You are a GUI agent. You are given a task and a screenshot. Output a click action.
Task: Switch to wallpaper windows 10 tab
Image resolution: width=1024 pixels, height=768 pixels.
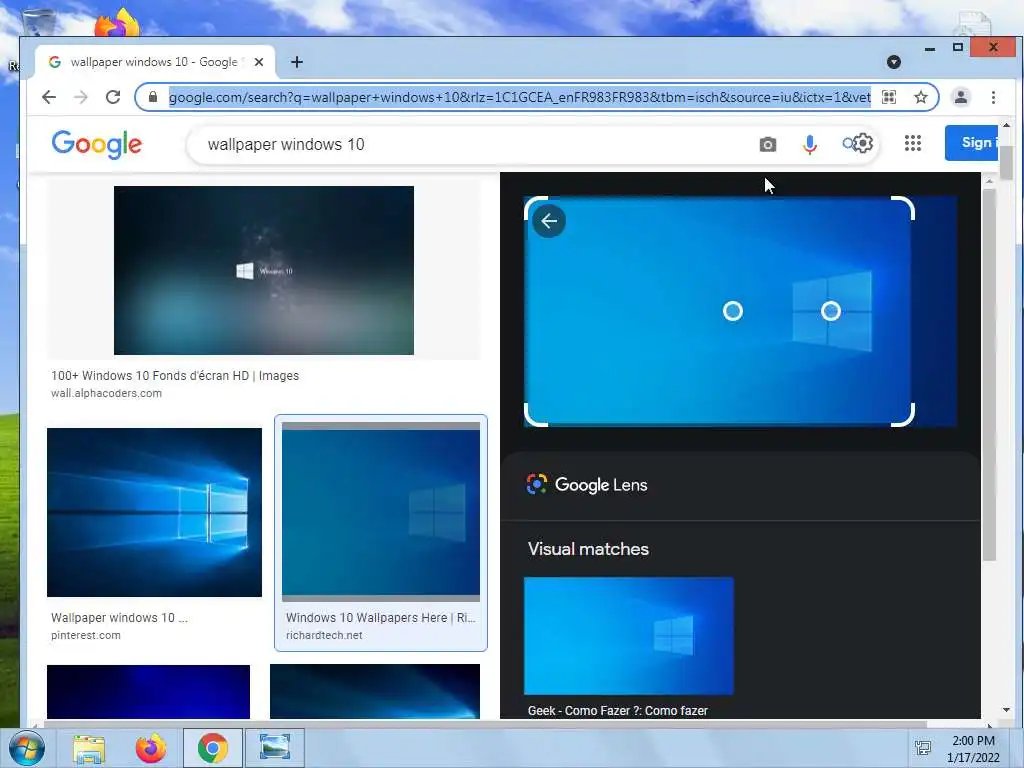point(154,62)
